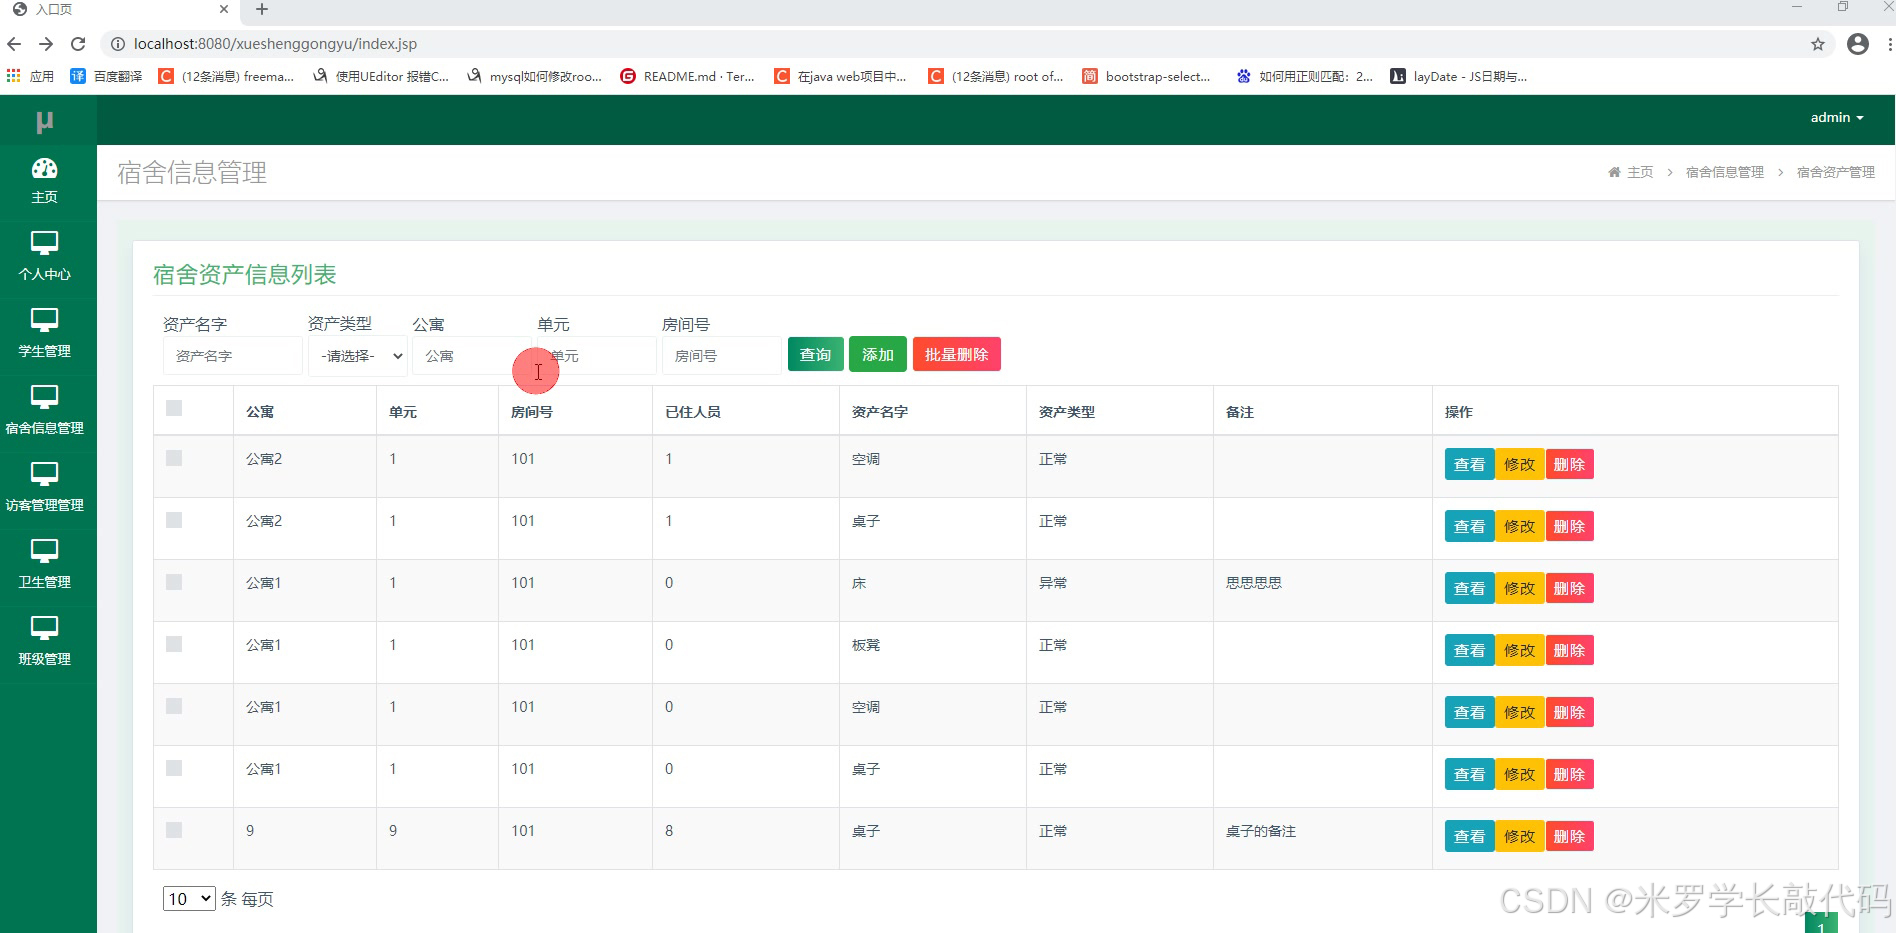Open the 主页 dashboard icon in sidebar
Screen dimensions: 1896x933
click(x=45, y=168)
